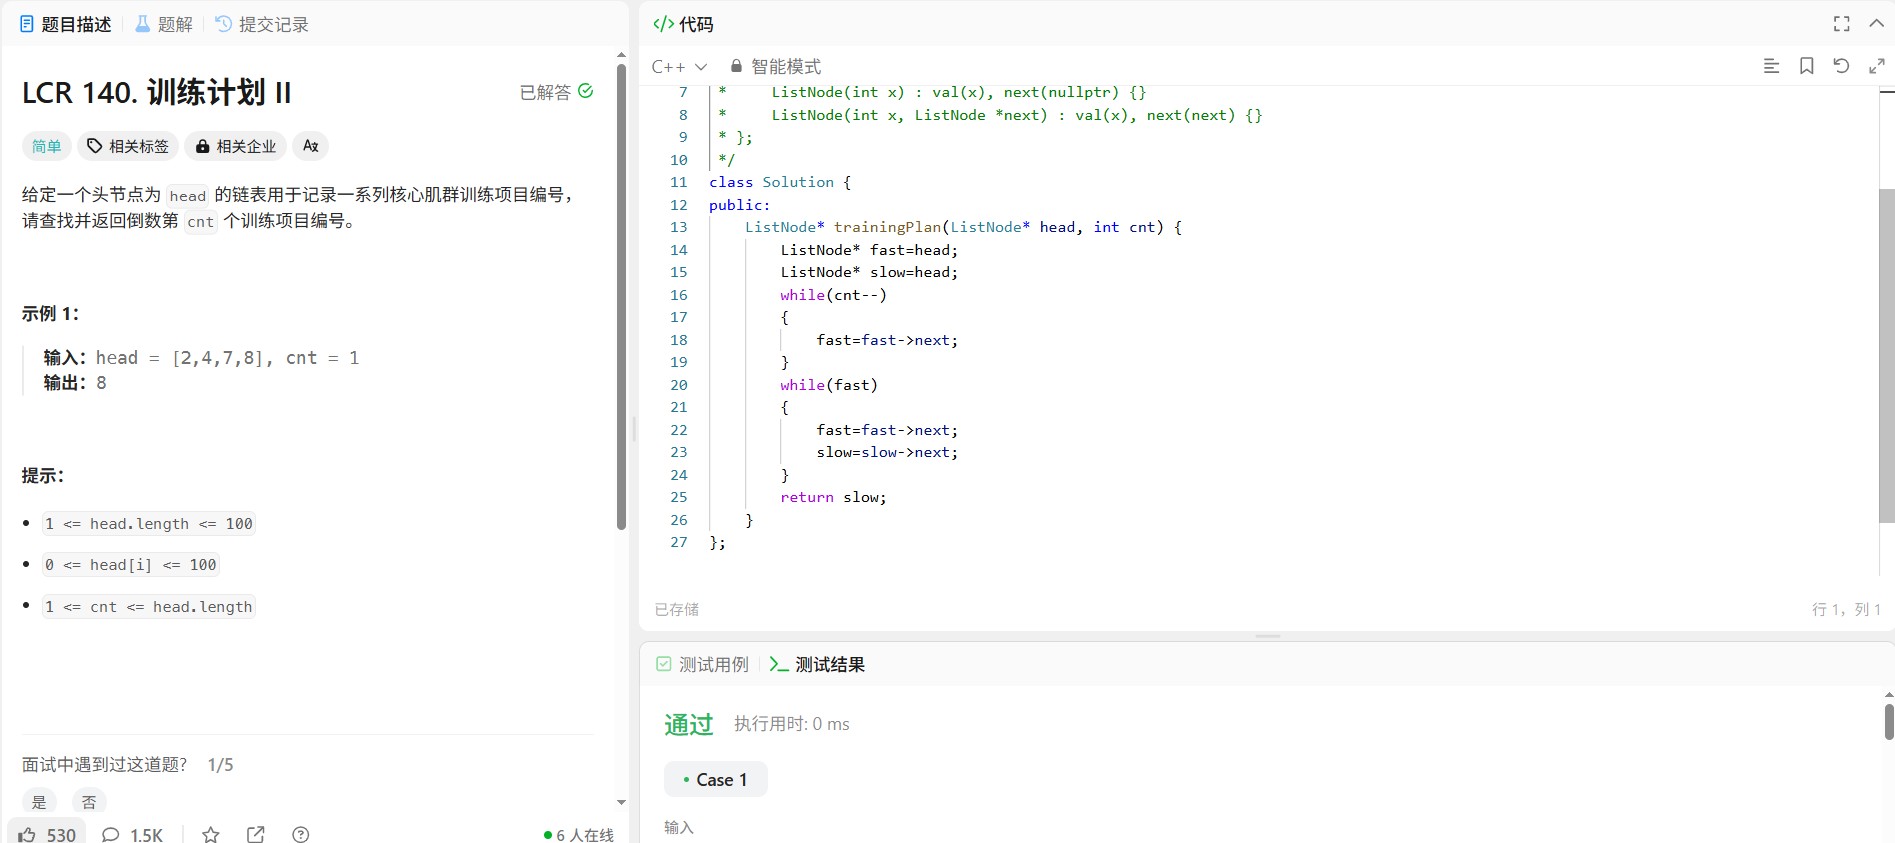The height and width of the screenshot is (843, 1895).
Task: Click the 简单 difficulty tag
Action: 46,146
